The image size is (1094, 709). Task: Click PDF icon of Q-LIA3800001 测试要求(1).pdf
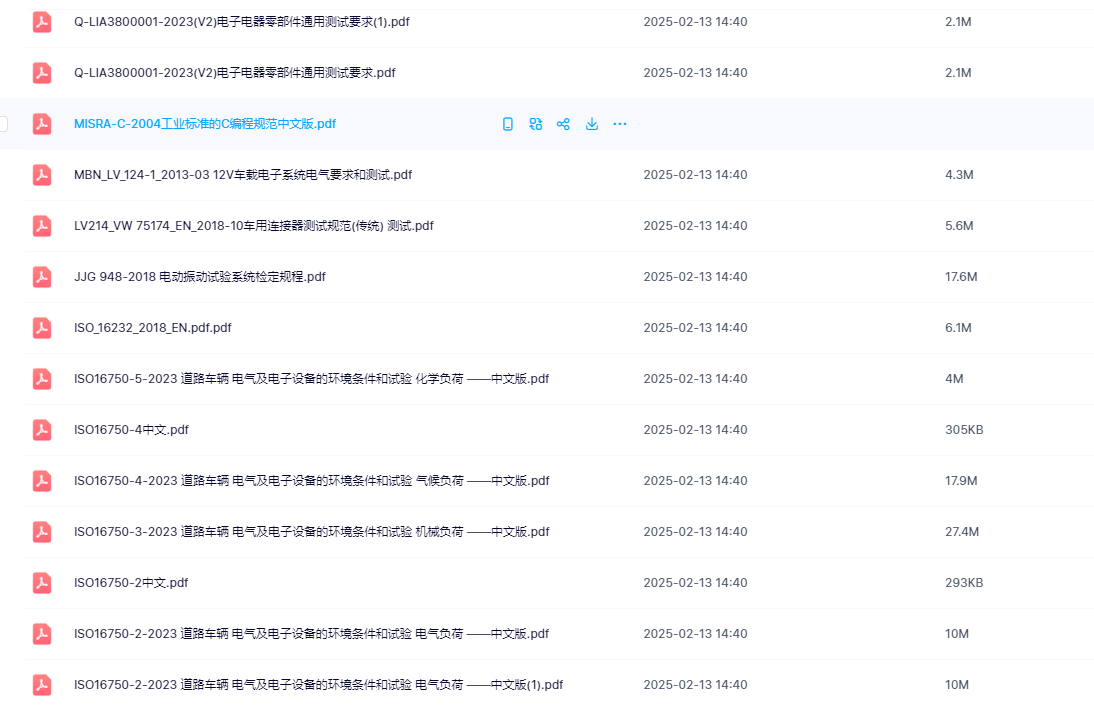pyautogui.click(x=42, y=22)
